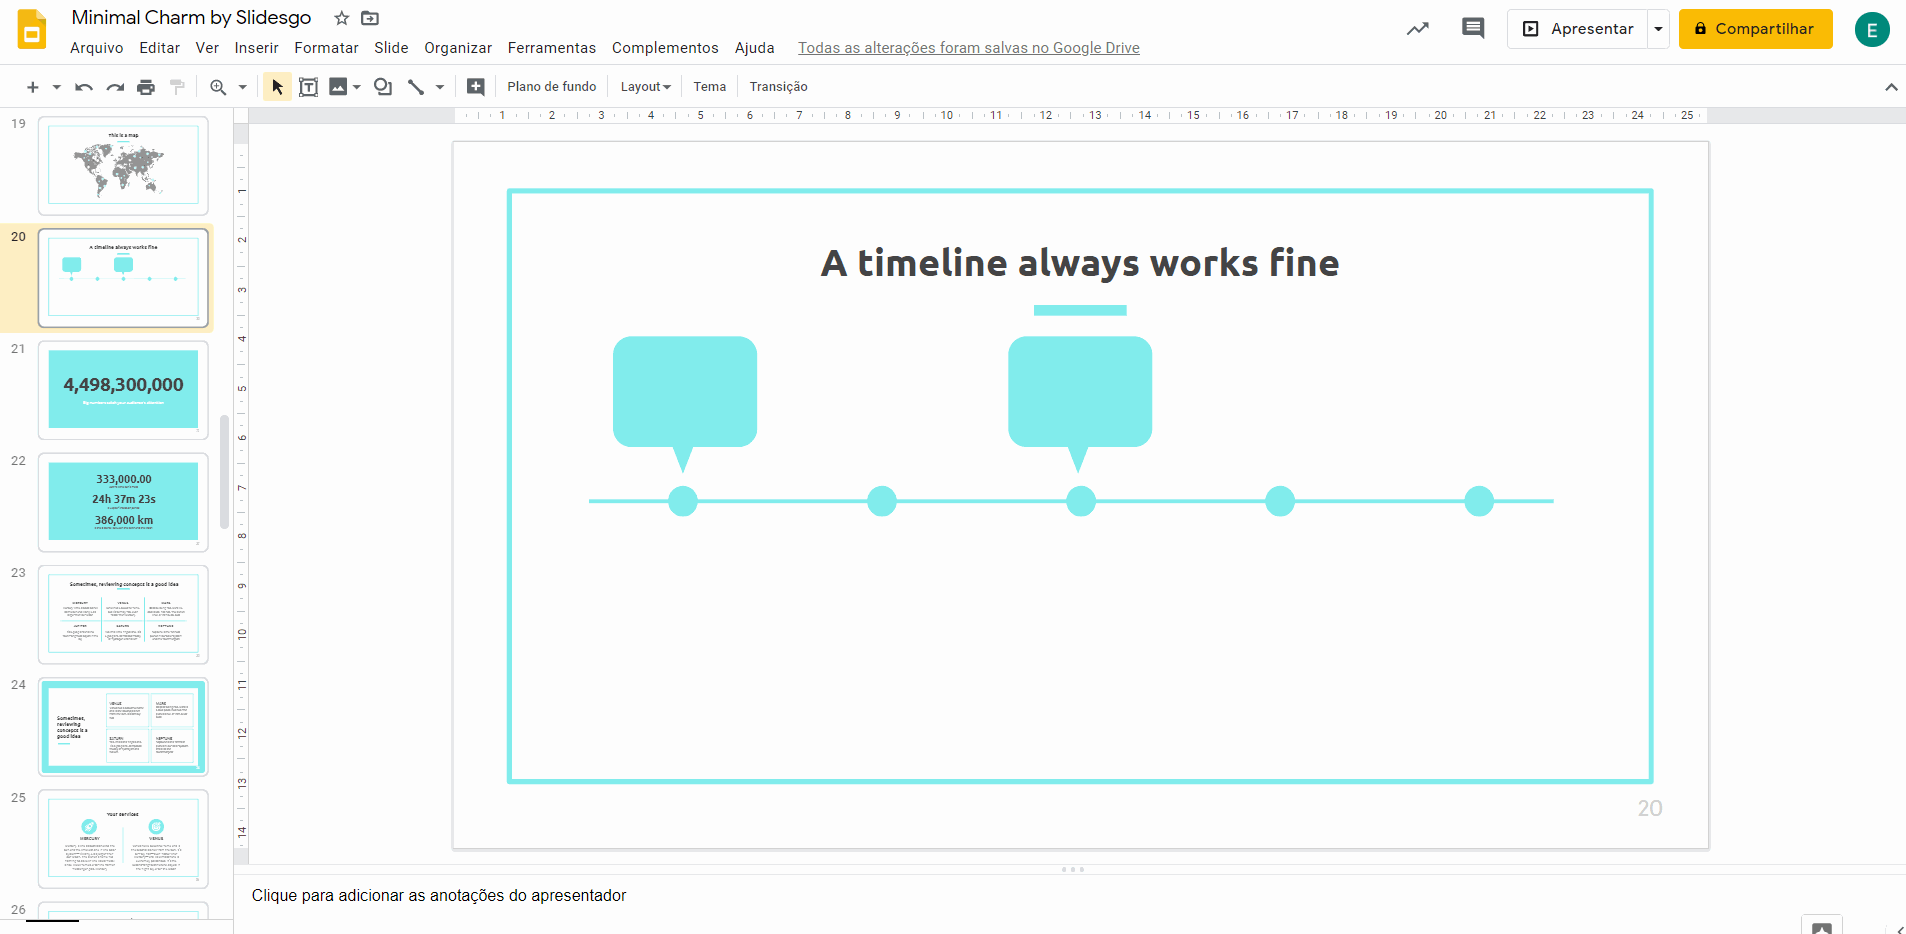Redo the last action
1906x934 pixels.
(115, 87)
